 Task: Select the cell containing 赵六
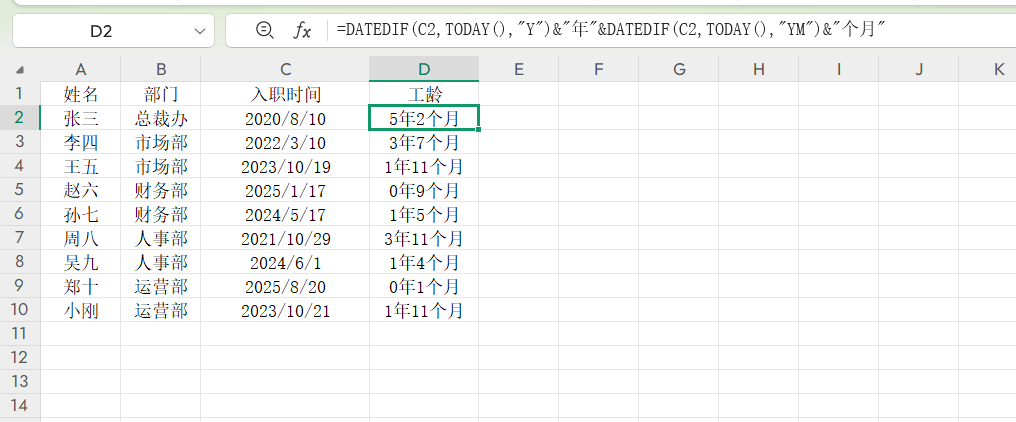pos(80,190)
